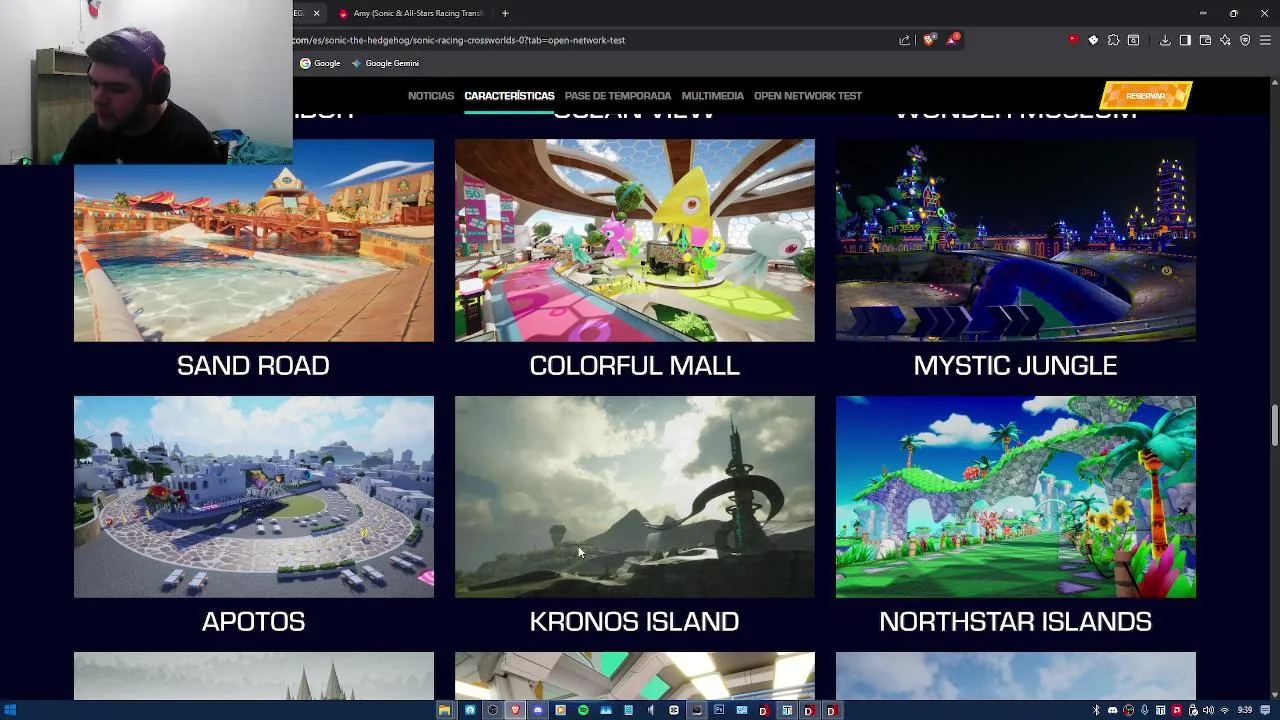Click the Bluetooth tray icon
The width and height of the screenshot is (1280, 720).
[1096, 710]
